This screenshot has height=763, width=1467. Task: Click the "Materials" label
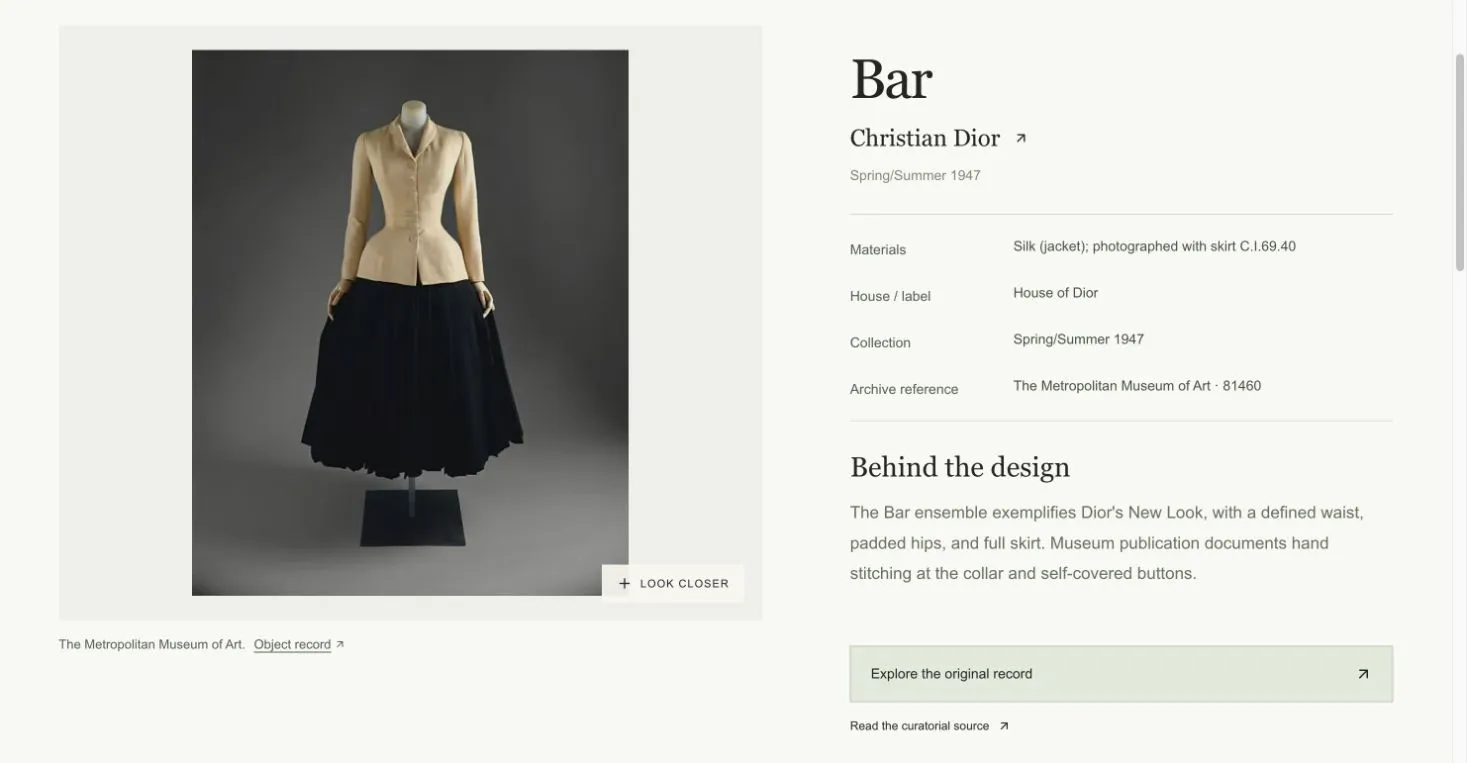[x=878, y=250]
